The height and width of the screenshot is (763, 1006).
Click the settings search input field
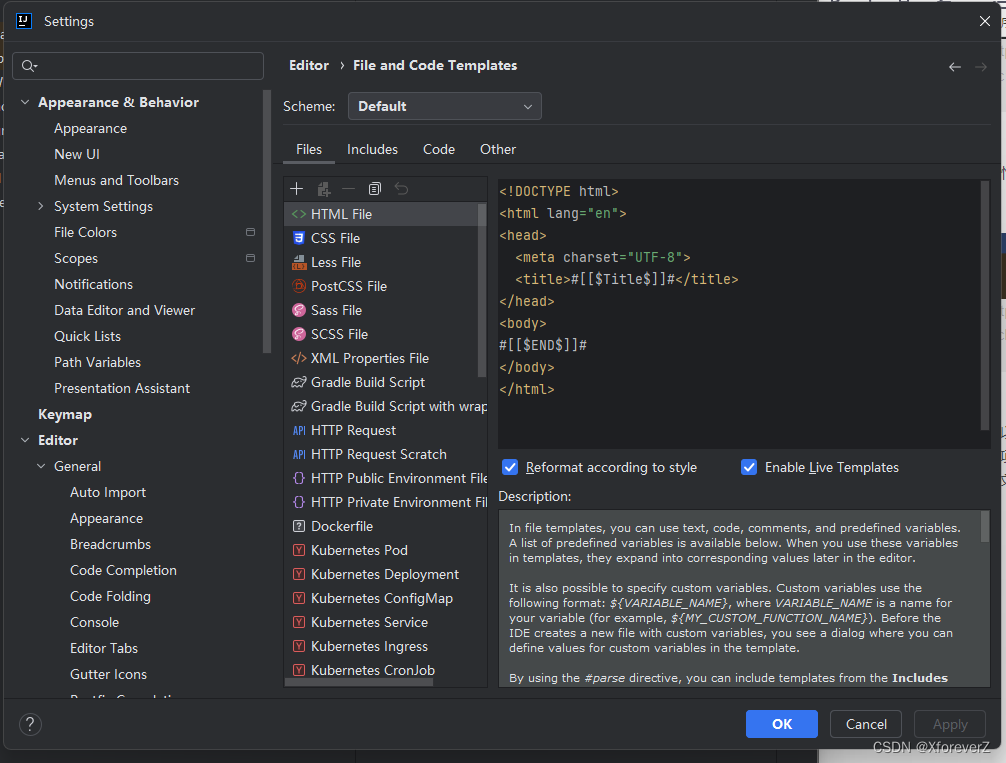[x=138, y=66]
